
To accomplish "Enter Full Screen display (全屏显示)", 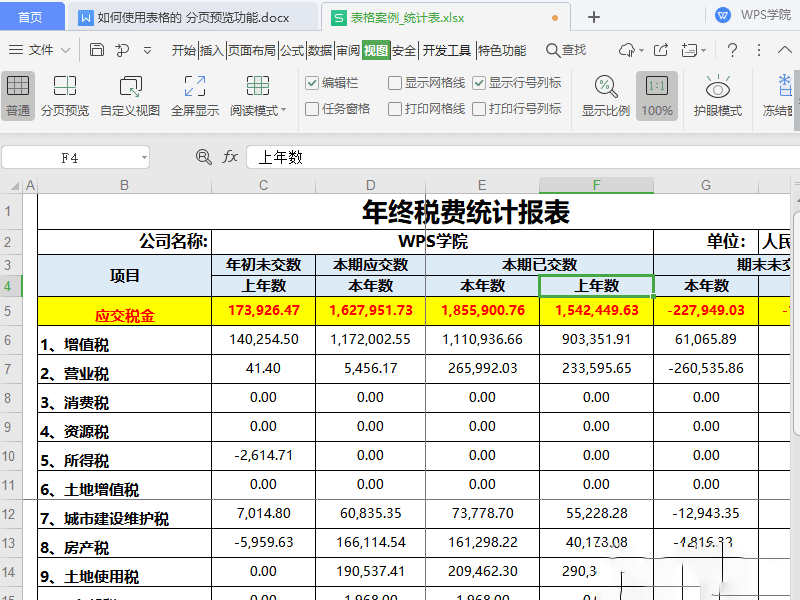I will coord(195,95).
